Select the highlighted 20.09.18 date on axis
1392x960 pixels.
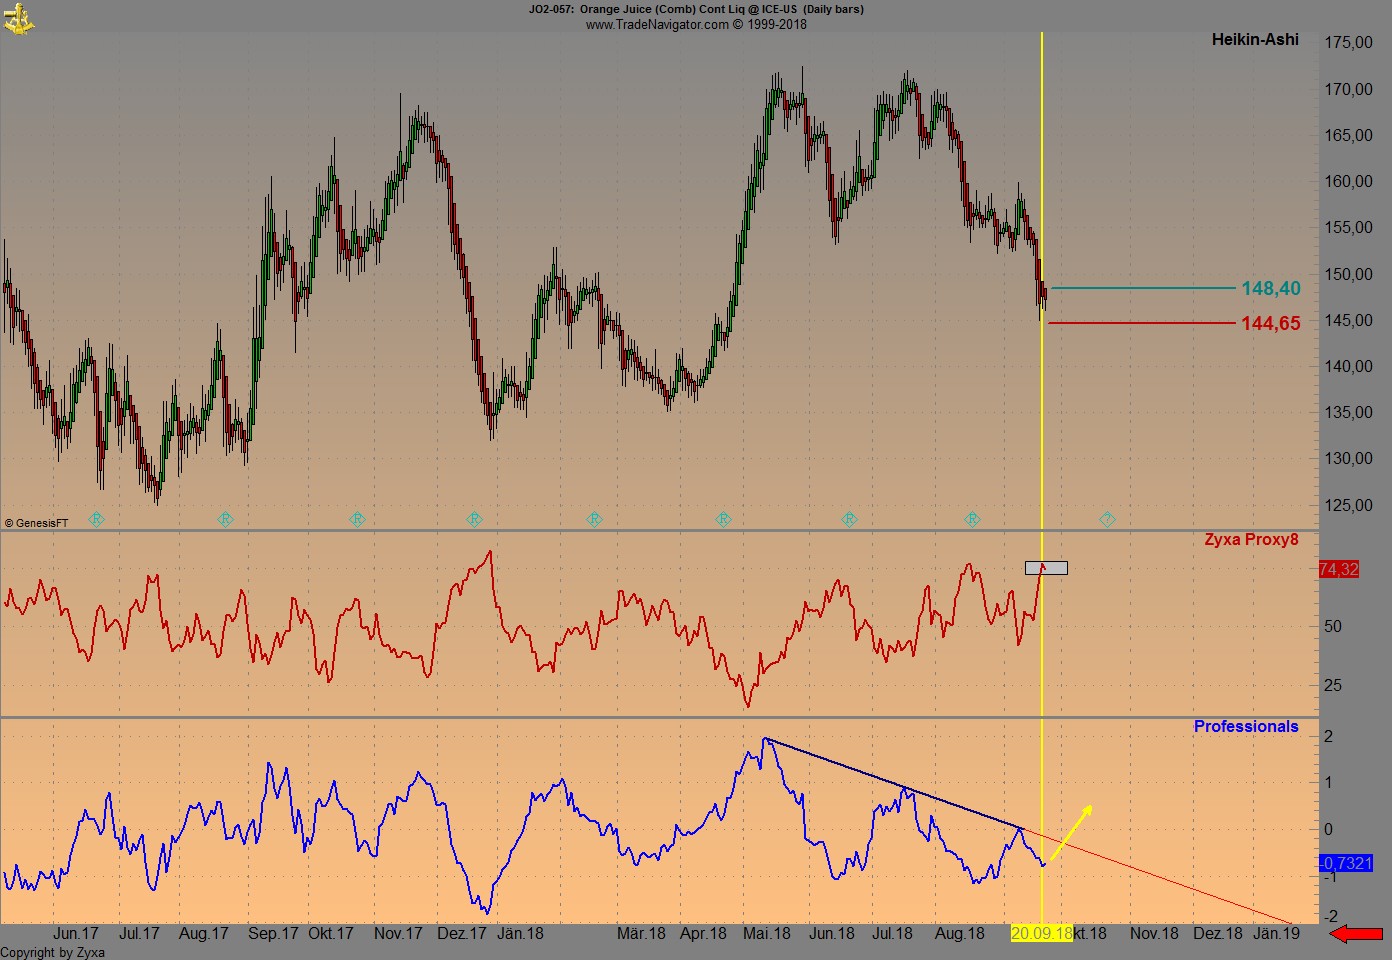point(1043,933)
